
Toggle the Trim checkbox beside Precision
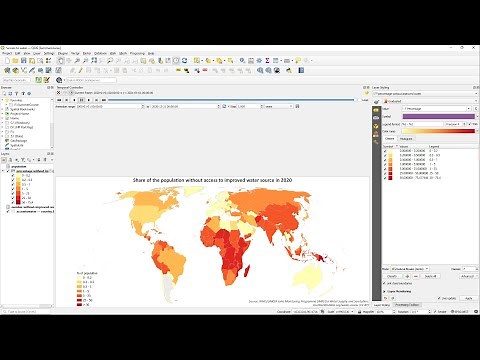click(470, 124)
